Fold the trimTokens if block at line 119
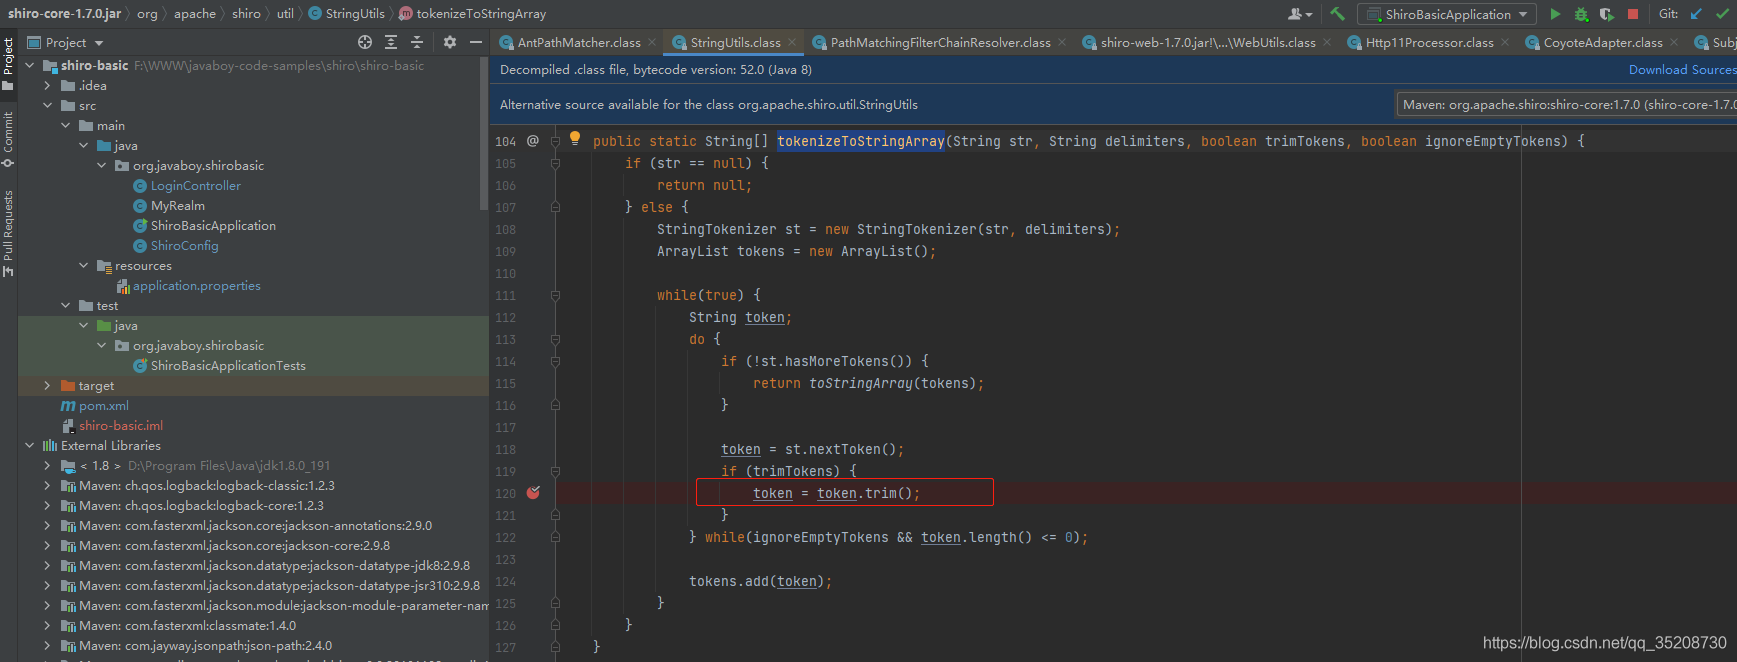The height and width of the screenshot is (662, 1737). 555,471
